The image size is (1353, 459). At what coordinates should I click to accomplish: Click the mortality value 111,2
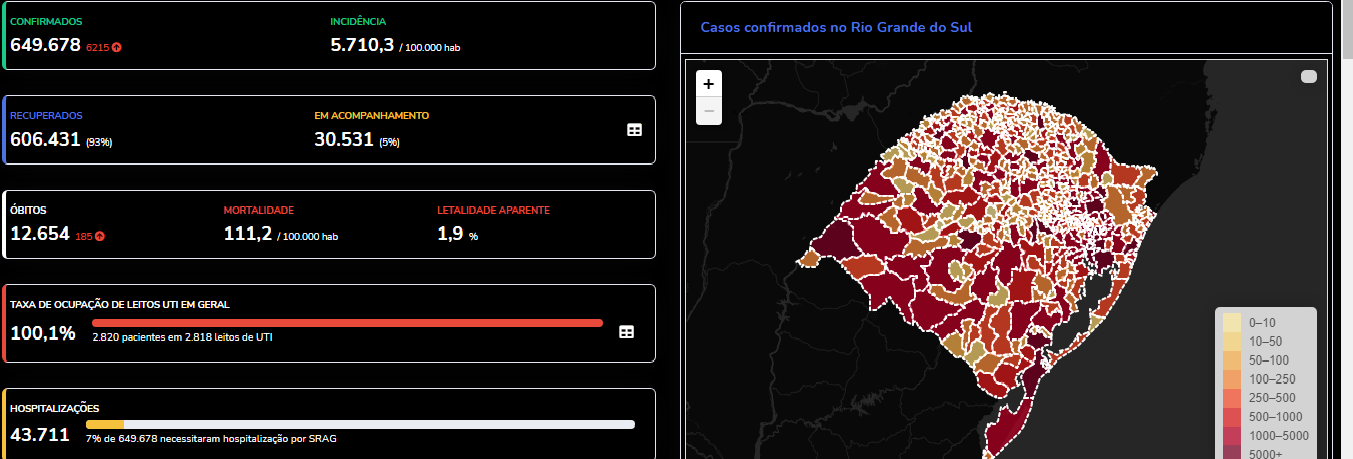(248, 234)
